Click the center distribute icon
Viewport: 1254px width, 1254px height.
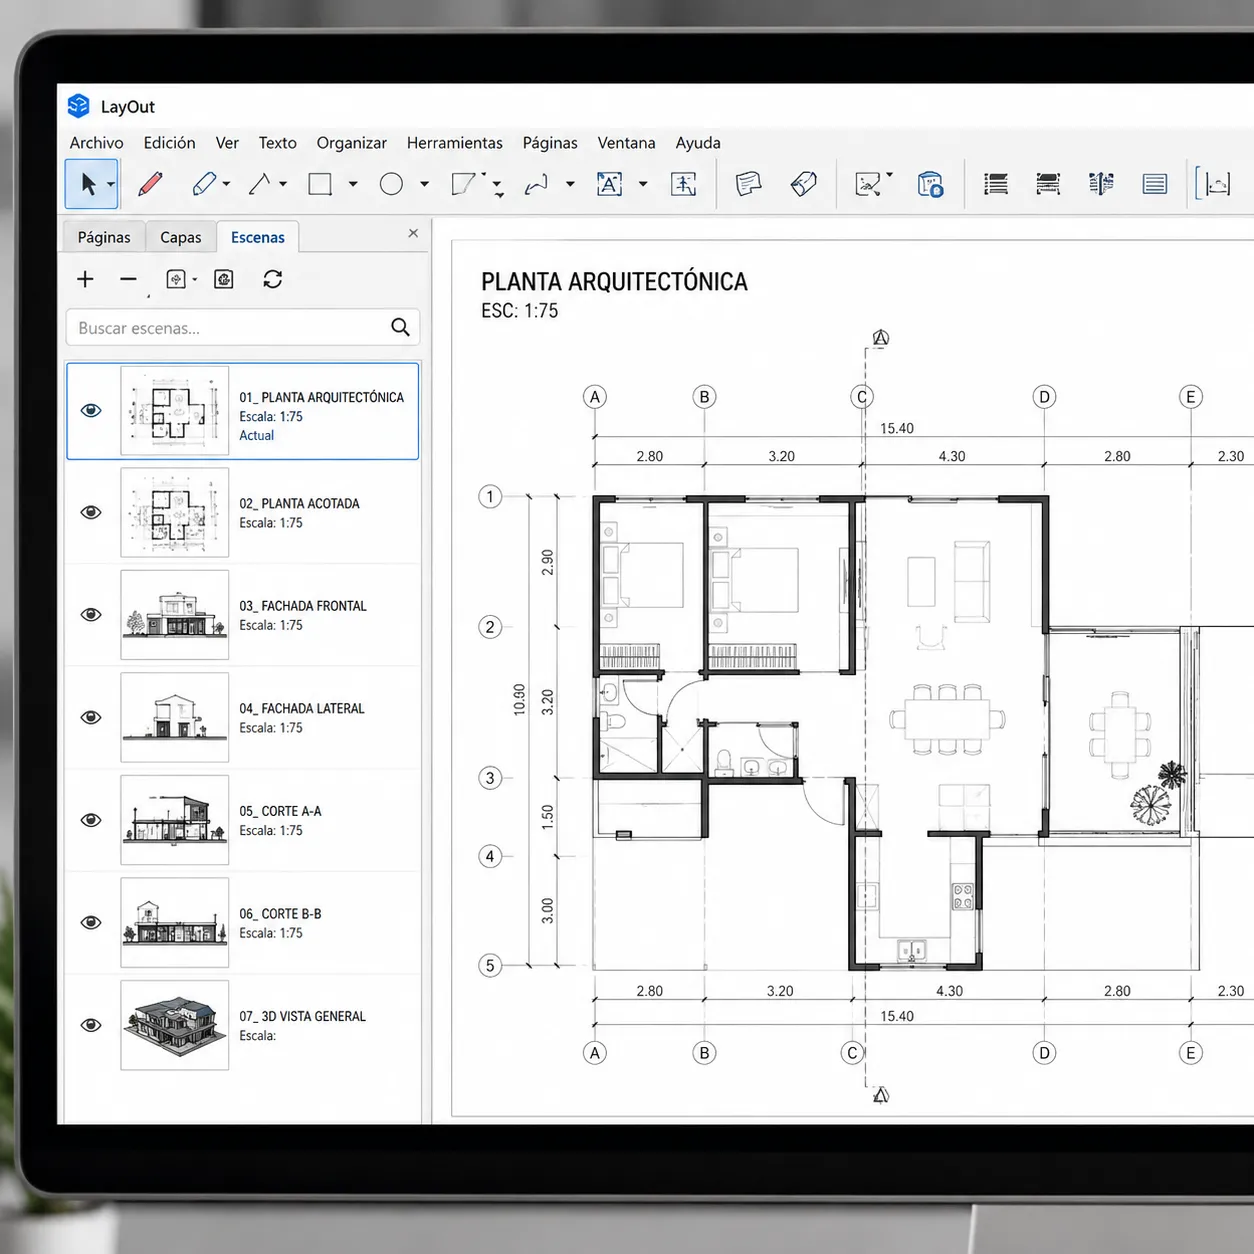click(x=1101, y=184)
